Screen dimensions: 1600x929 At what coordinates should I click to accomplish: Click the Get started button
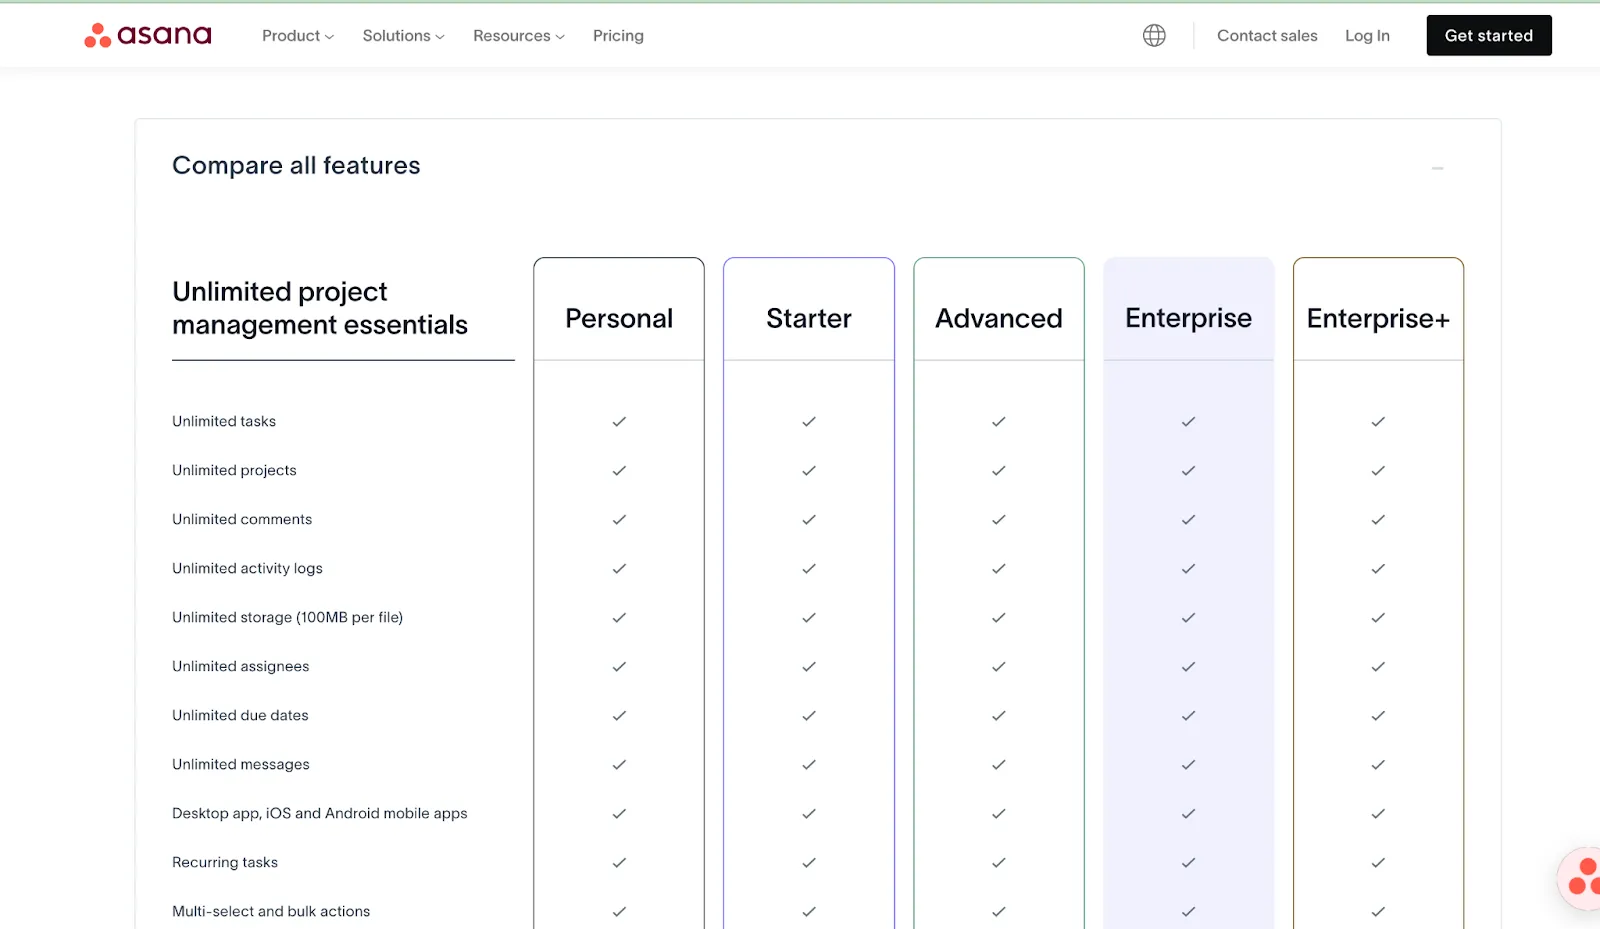click(1489, 35)
